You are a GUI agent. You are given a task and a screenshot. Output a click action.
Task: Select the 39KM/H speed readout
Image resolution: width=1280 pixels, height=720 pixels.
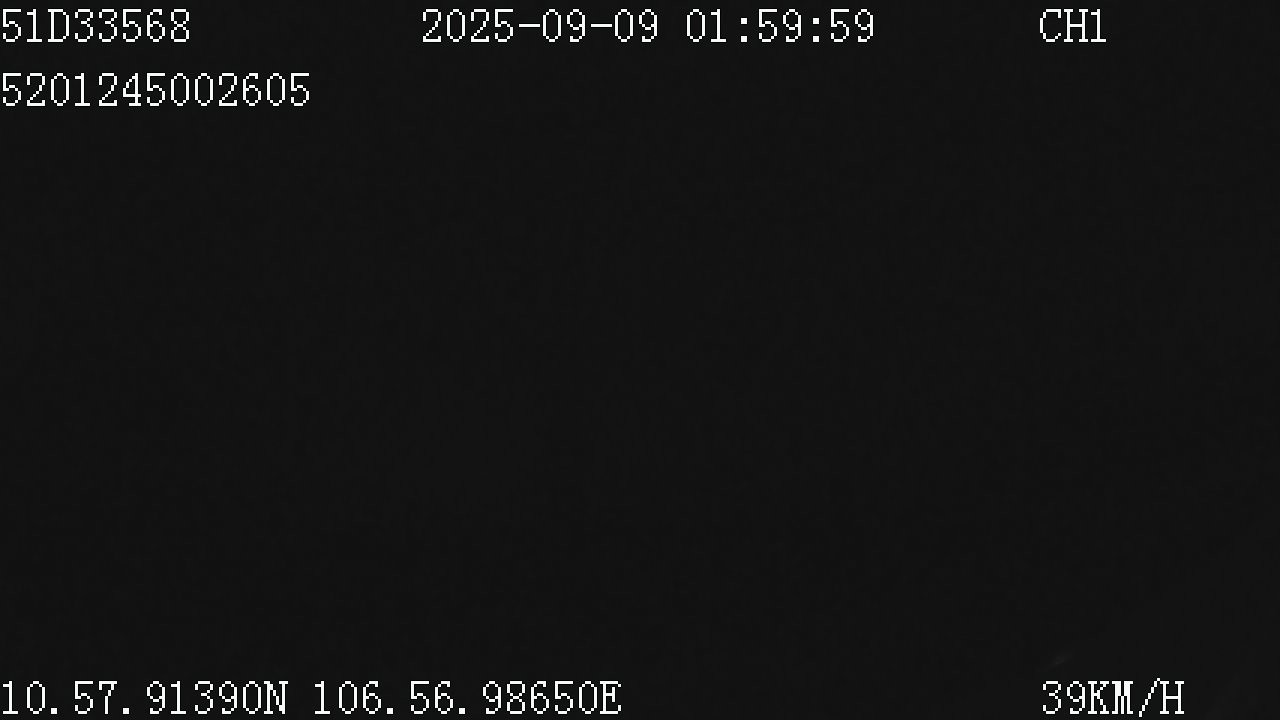pos(1112,698)
